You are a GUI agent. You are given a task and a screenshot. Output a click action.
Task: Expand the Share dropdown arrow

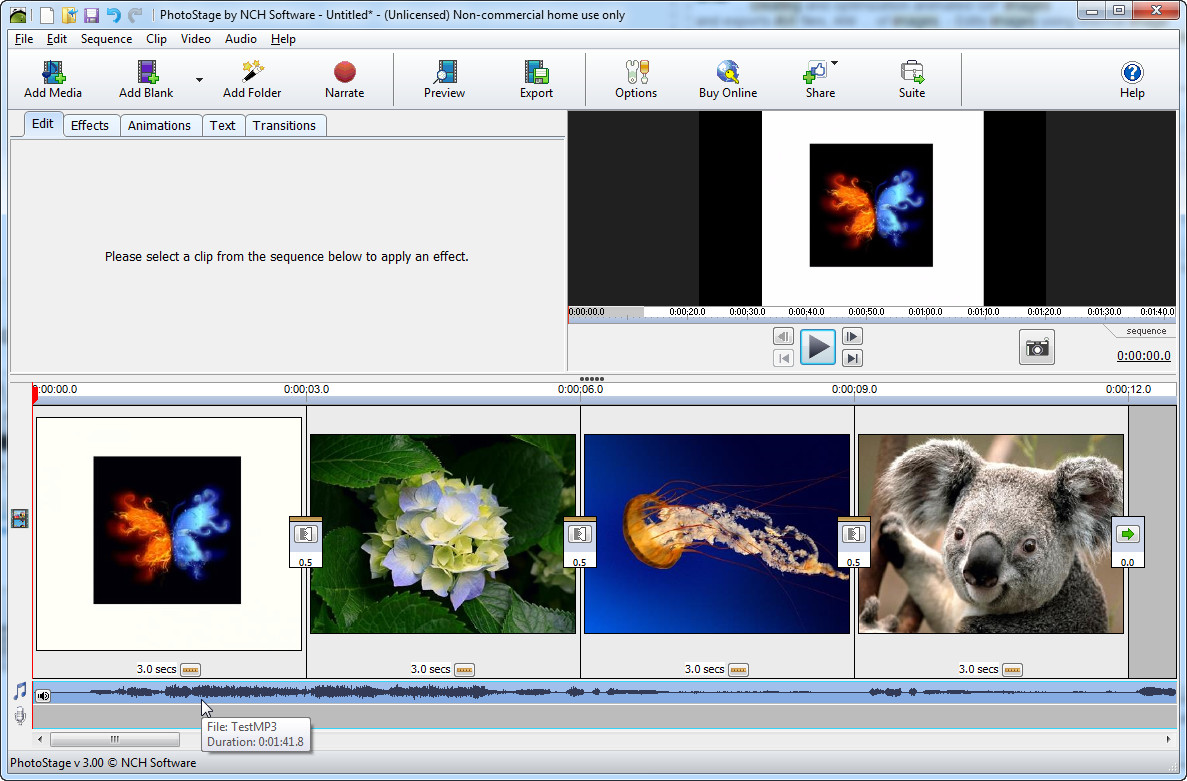point(834,64)
